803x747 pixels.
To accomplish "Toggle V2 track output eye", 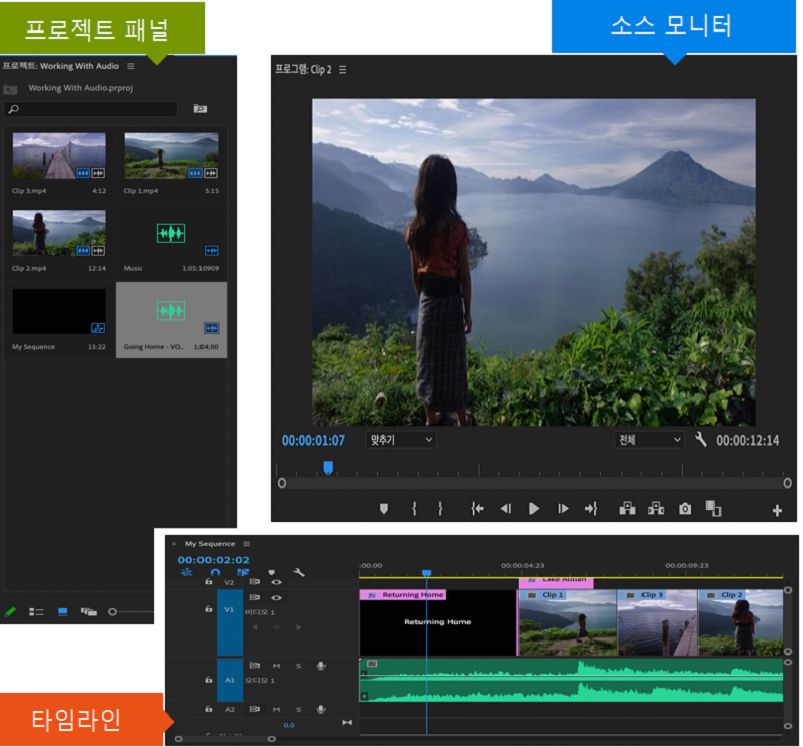I will tap(276, 582).
